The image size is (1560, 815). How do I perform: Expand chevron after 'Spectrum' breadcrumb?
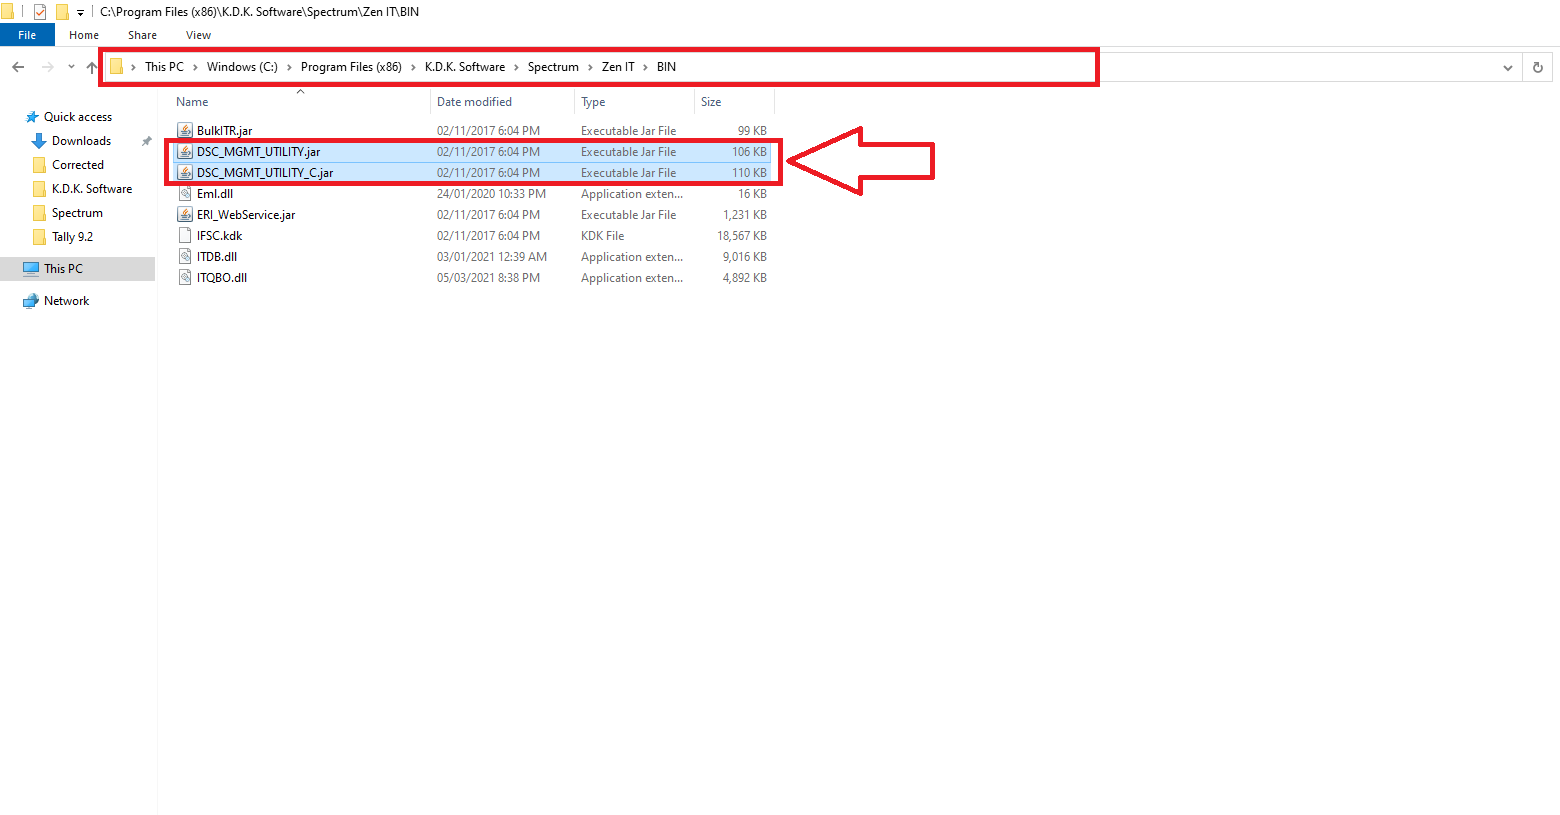tap(590, 67)
